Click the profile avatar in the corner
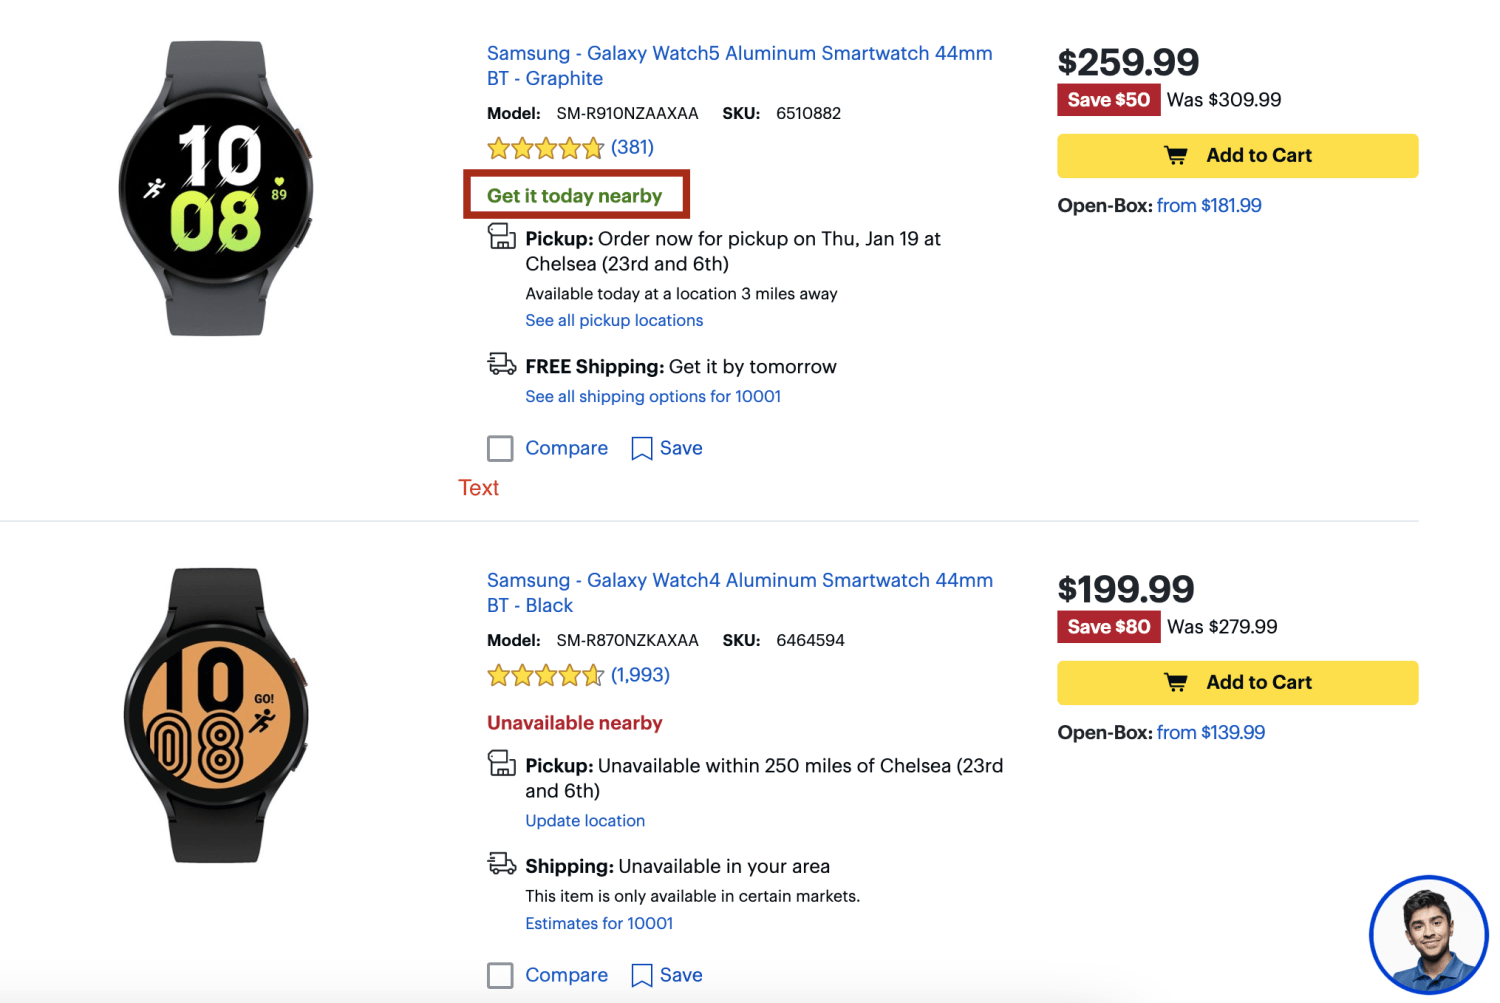This screenshot has height=1003, width=1500. click(1428, 935)
